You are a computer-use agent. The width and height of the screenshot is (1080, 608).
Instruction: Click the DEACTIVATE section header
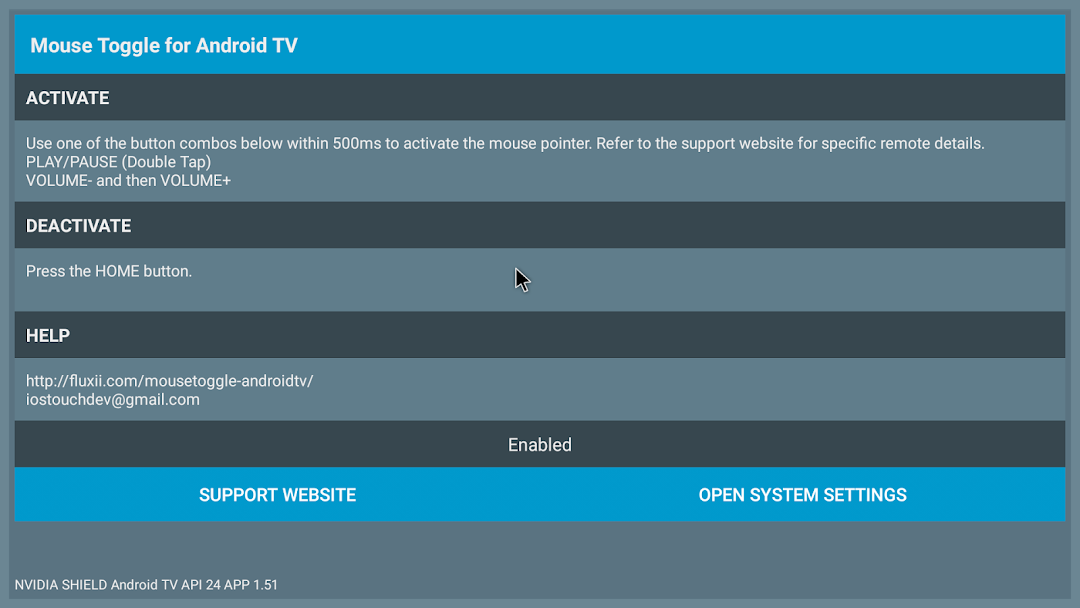click(x=540, y=225)
